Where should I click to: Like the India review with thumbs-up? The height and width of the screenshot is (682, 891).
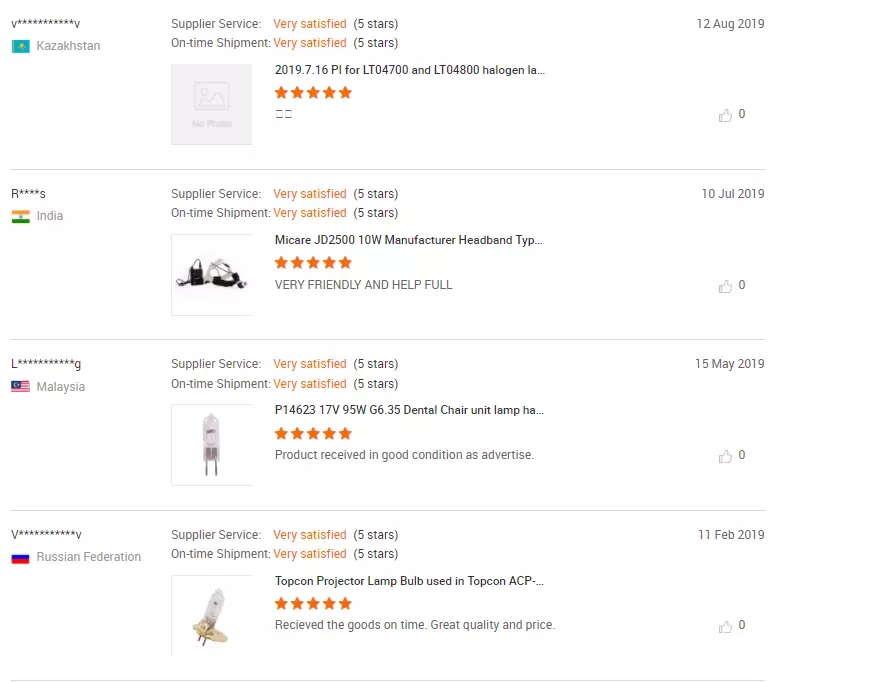click(725, 286)
